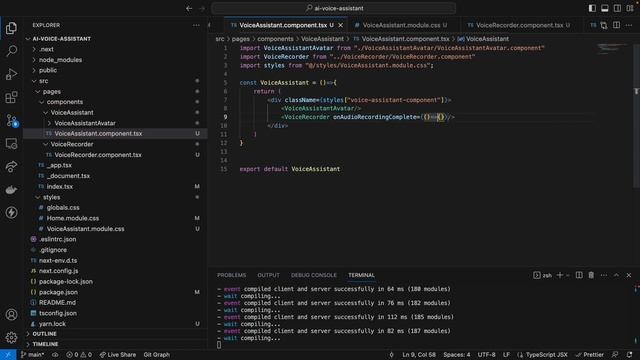The width and height of the screenshot is (640, 360).
Task: Click Prettier status bar item
Action: tap(589, 355)
